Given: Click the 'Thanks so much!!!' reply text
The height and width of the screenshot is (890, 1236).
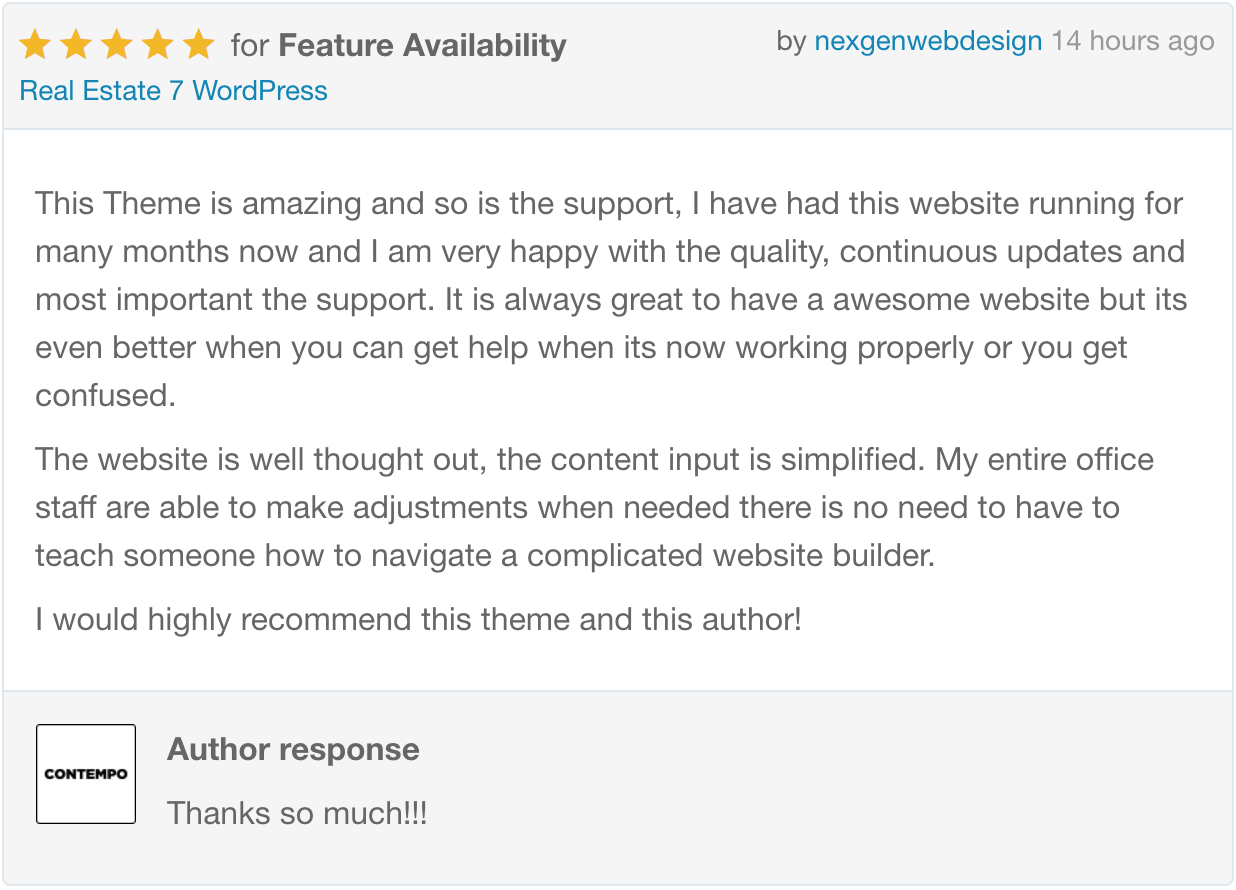Looking at the screenshot, I should [297, 813].
